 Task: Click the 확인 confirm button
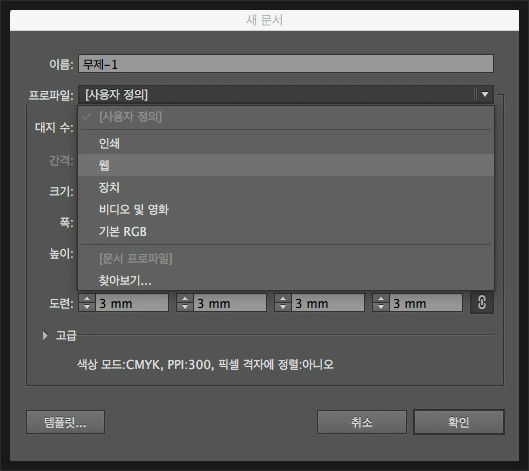click(x=459, y=422)
